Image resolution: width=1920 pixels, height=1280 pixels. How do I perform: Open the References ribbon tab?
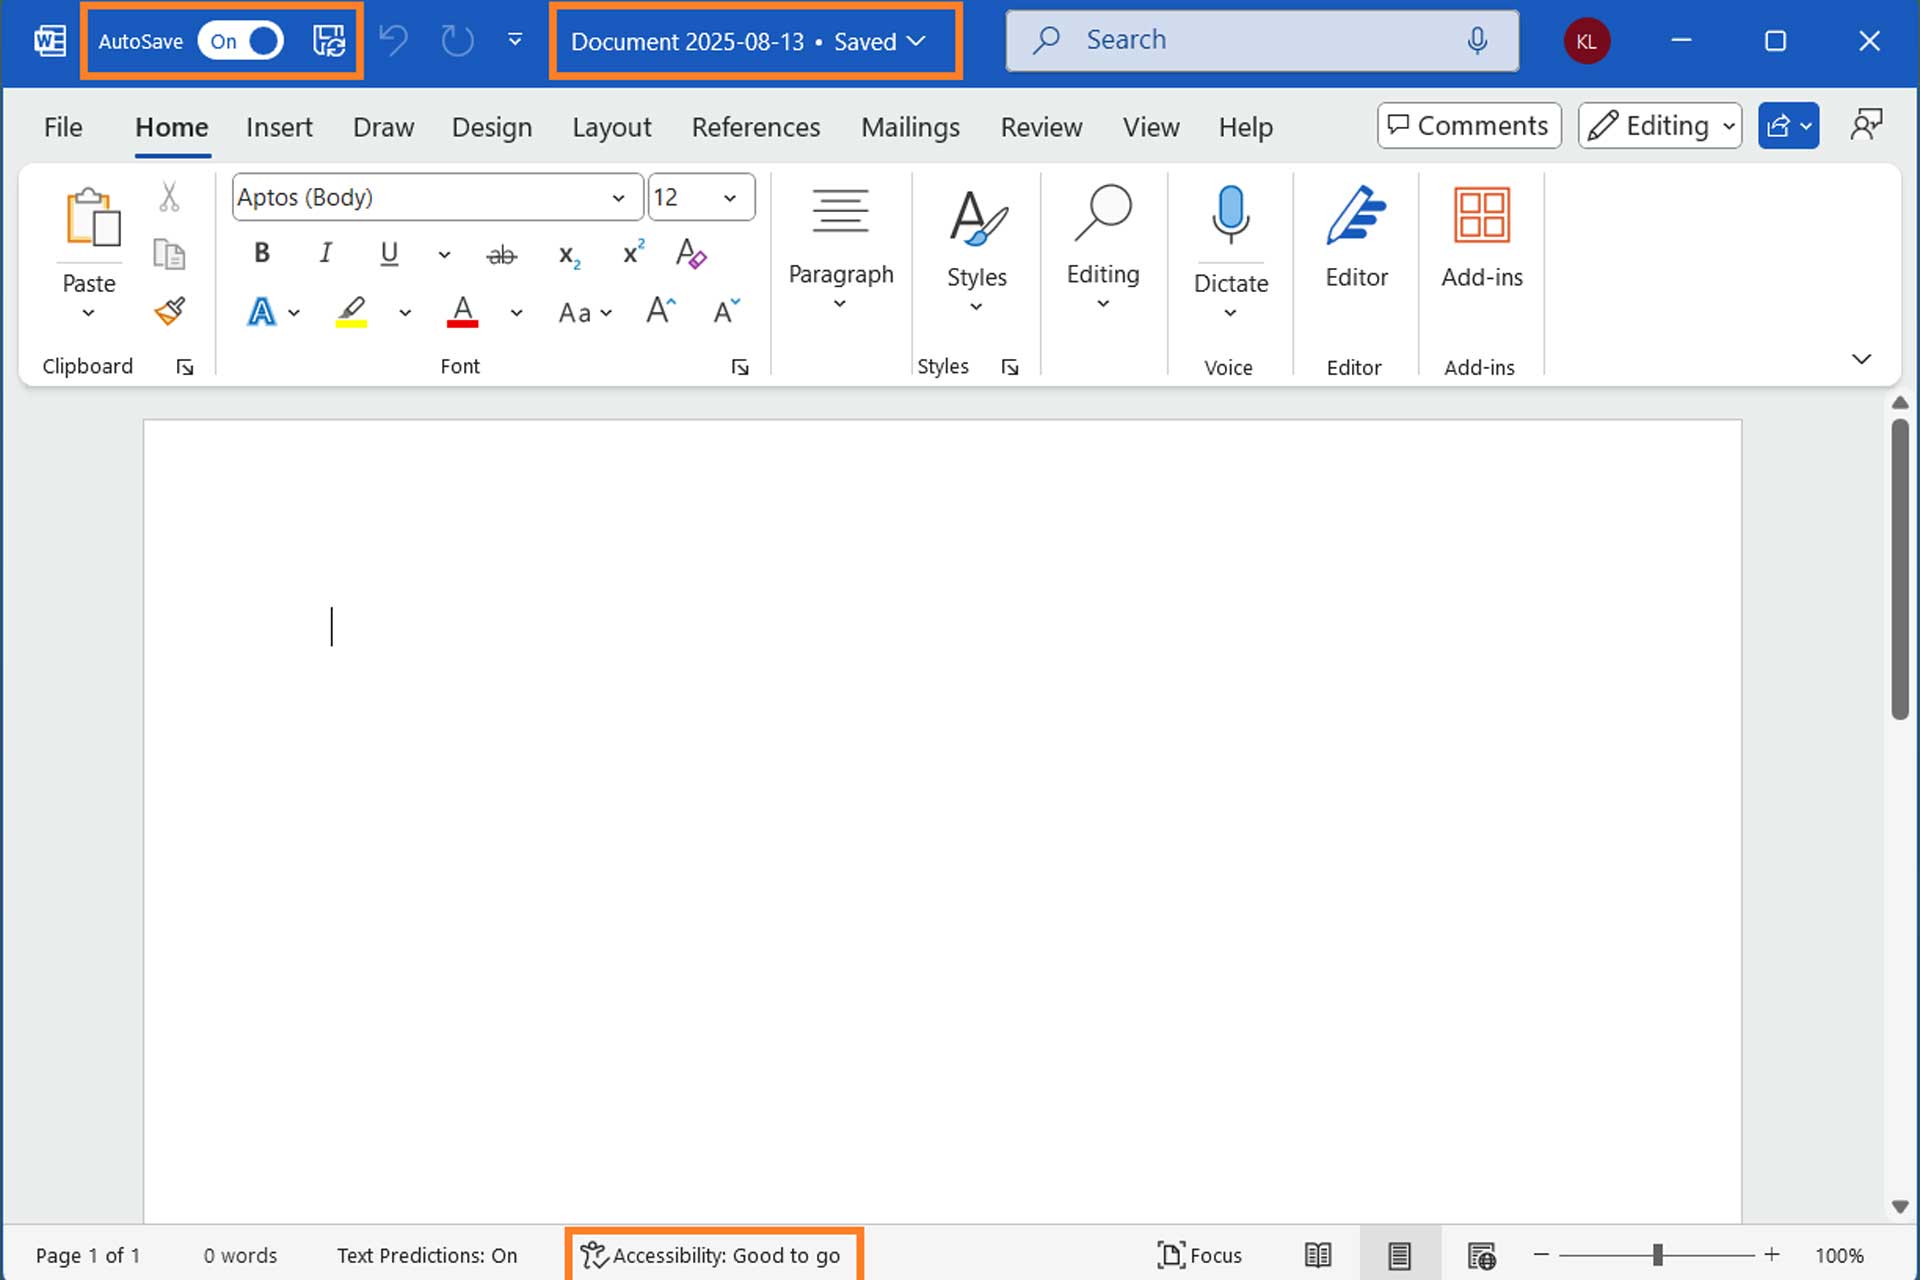(x=756, y=127)
